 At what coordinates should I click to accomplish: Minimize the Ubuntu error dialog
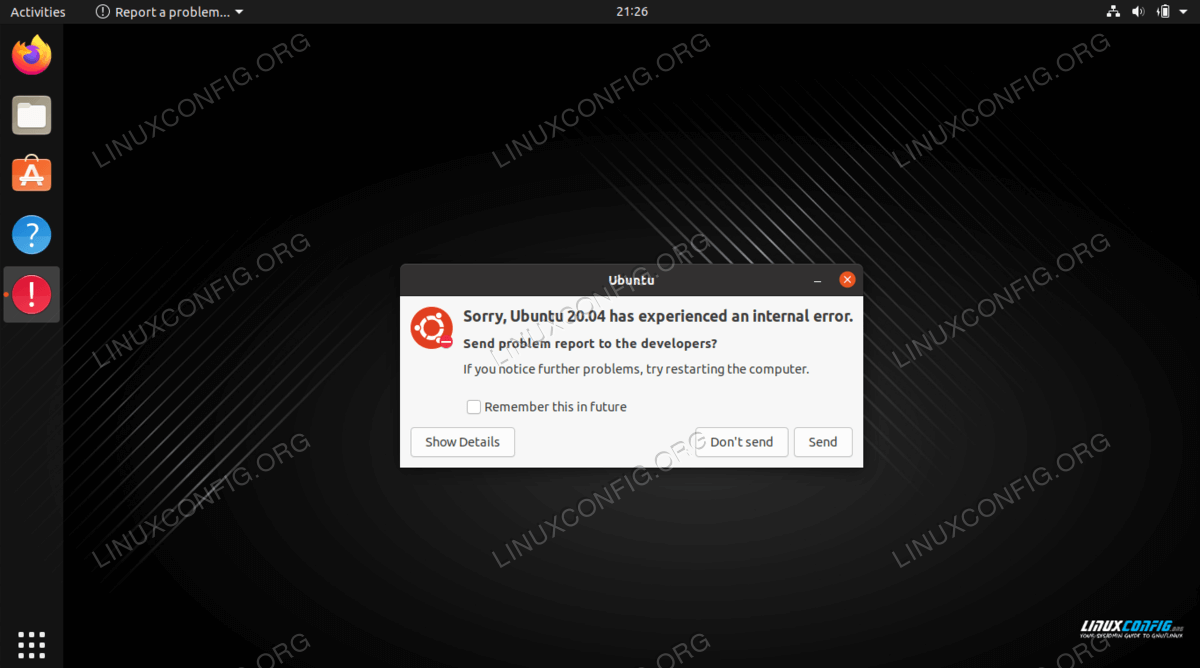click(x=817, y=280)
